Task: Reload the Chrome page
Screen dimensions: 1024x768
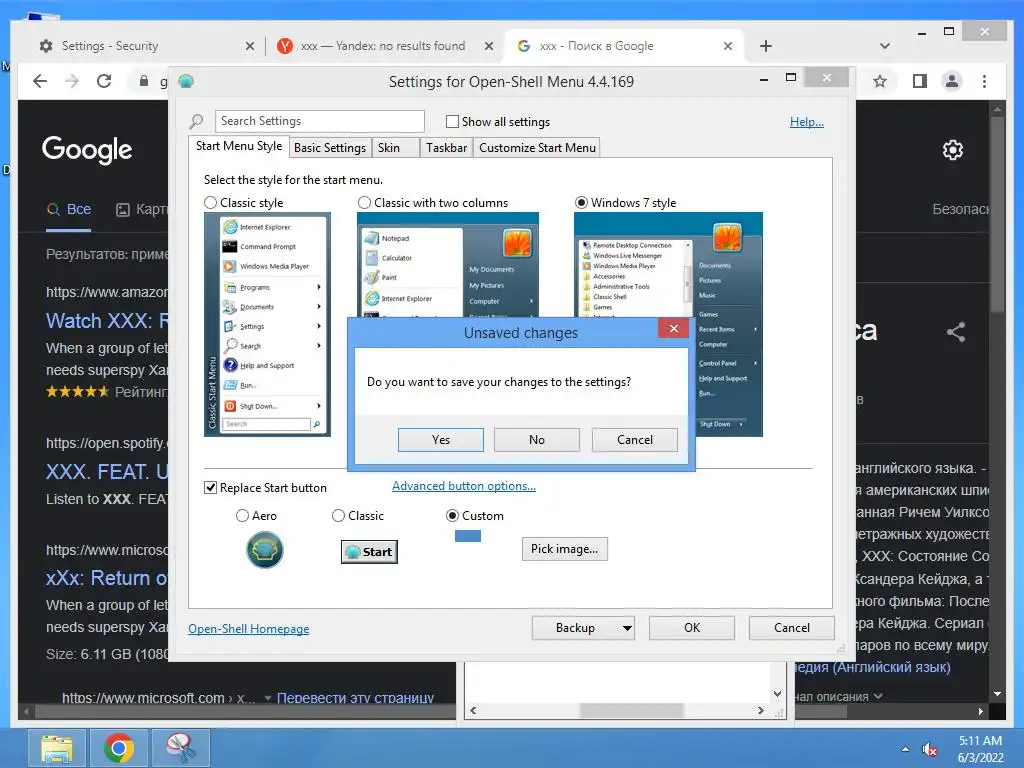Action: coord(104,81)
